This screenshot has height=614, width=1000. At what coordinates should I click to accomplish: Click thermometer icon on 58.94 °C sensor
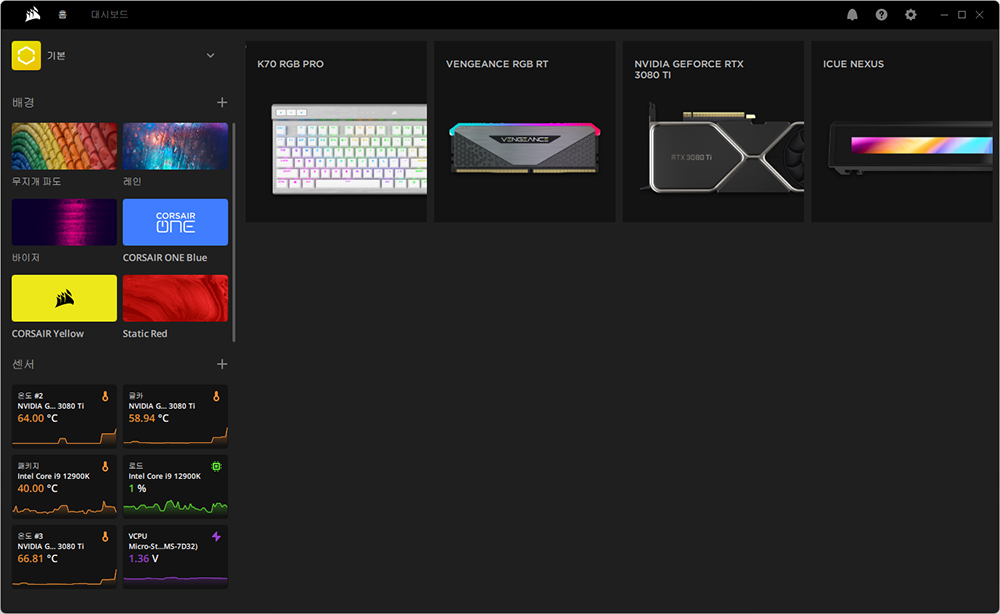tap(216, 397)
